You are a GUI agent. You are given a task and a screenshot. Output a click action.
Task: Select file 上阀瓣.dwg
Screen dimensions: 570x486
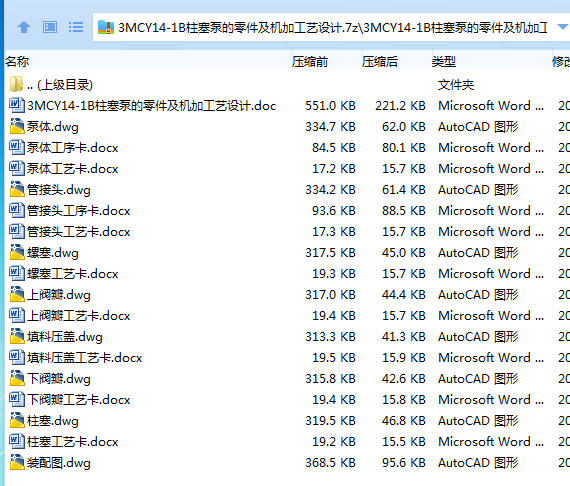(x=59, y=295)
